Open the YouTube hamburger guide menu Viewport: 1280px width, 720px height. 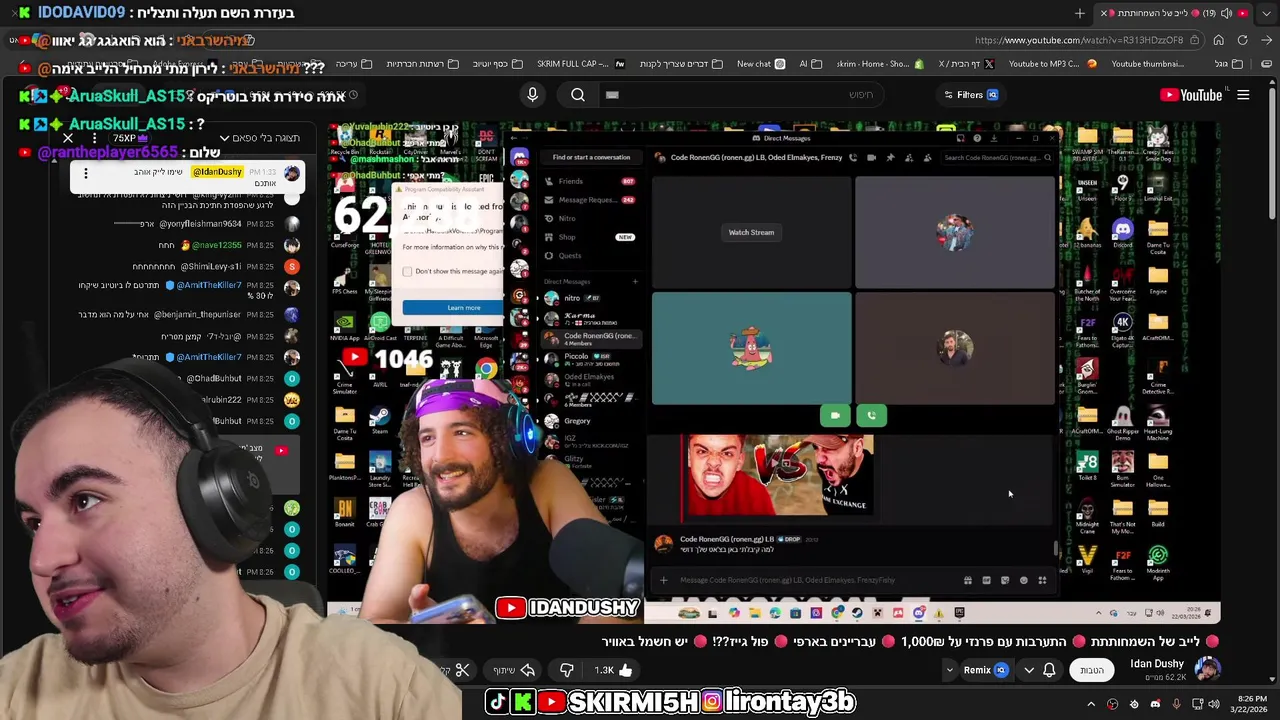coord(1243,95)
